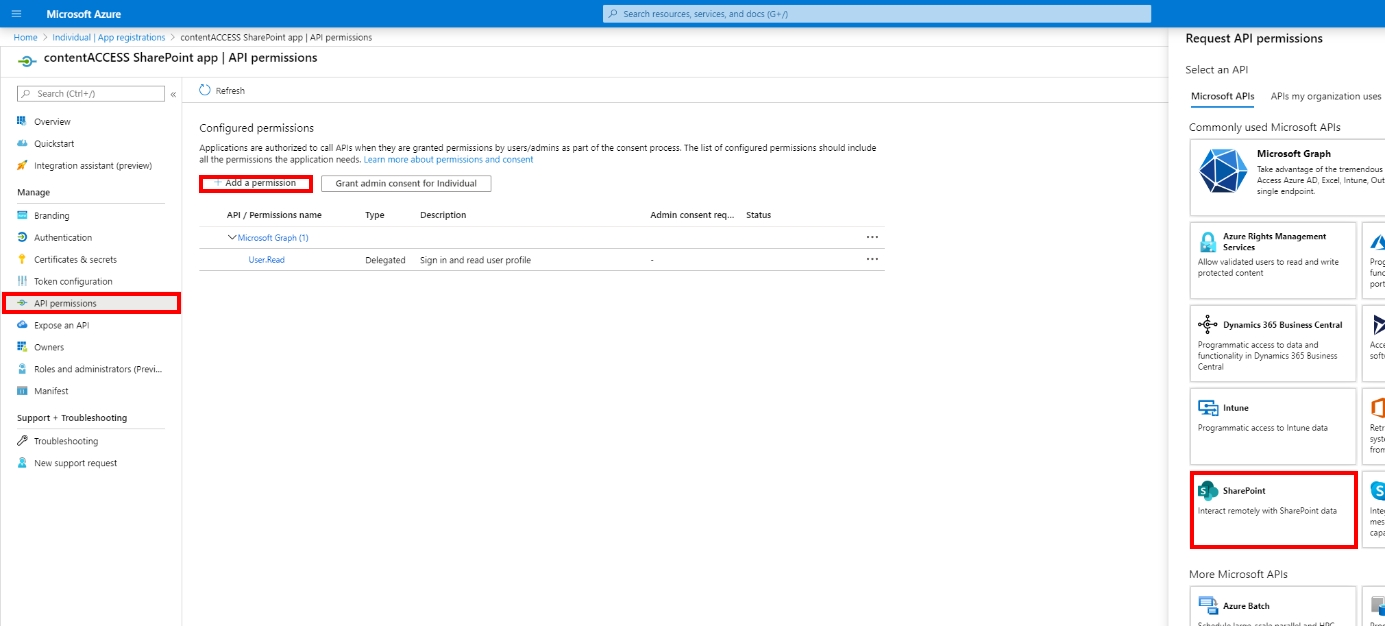Go to Home breadcrumb

[x=26, y=37]
